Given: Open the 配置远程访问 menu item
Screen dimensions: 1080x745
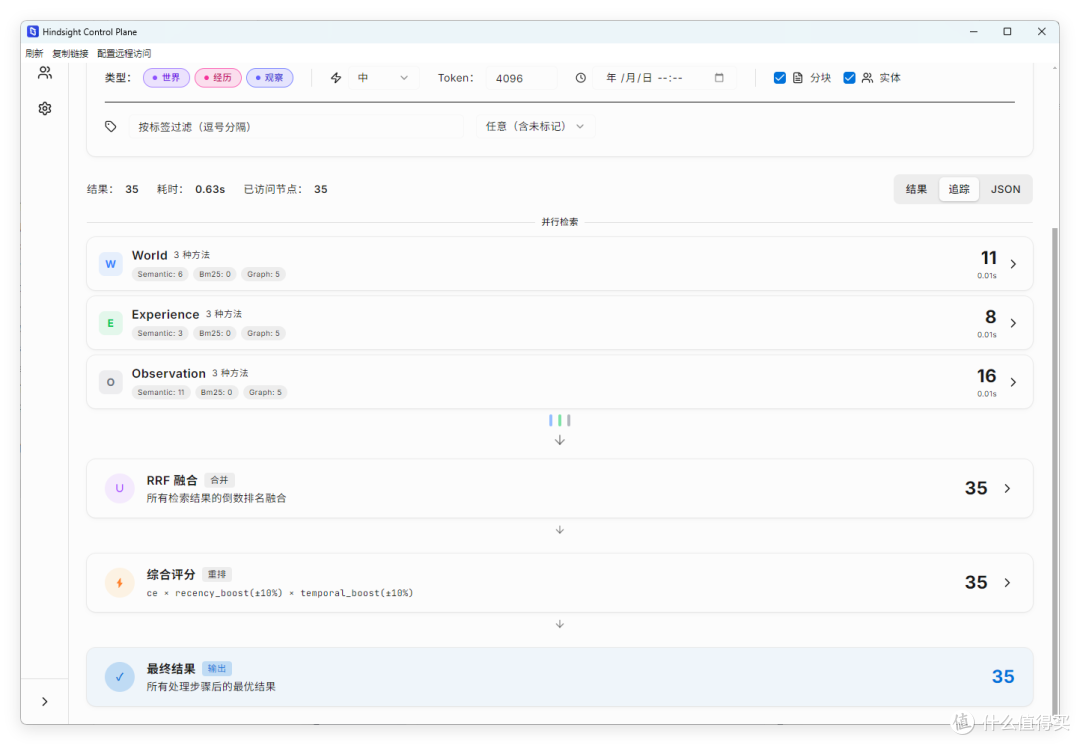Looking at the screenshot, I should coord(124,53).
